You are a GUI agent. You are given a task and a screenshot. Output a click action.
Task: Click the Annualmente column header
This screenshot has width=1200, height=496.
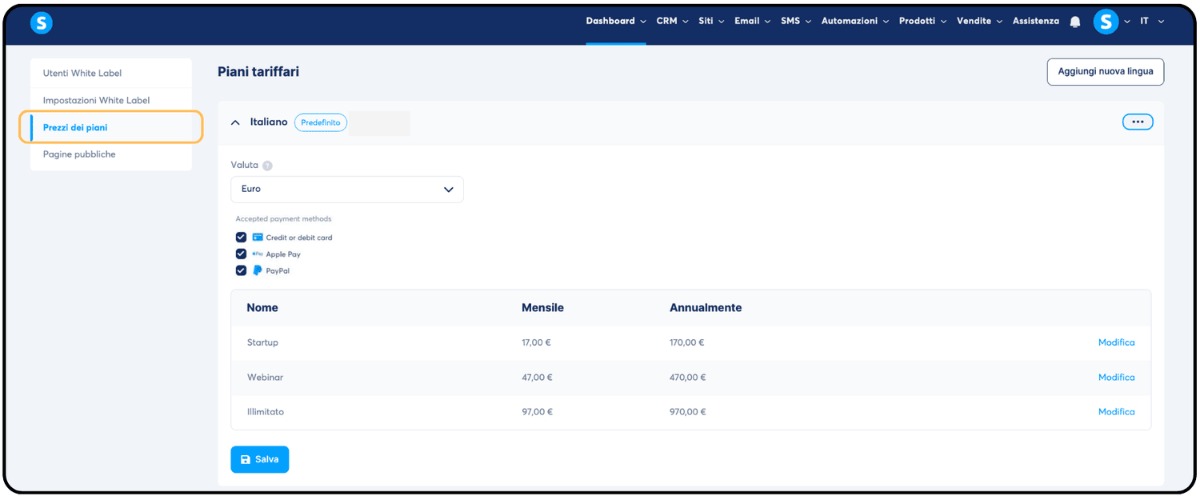click(706, 308)
